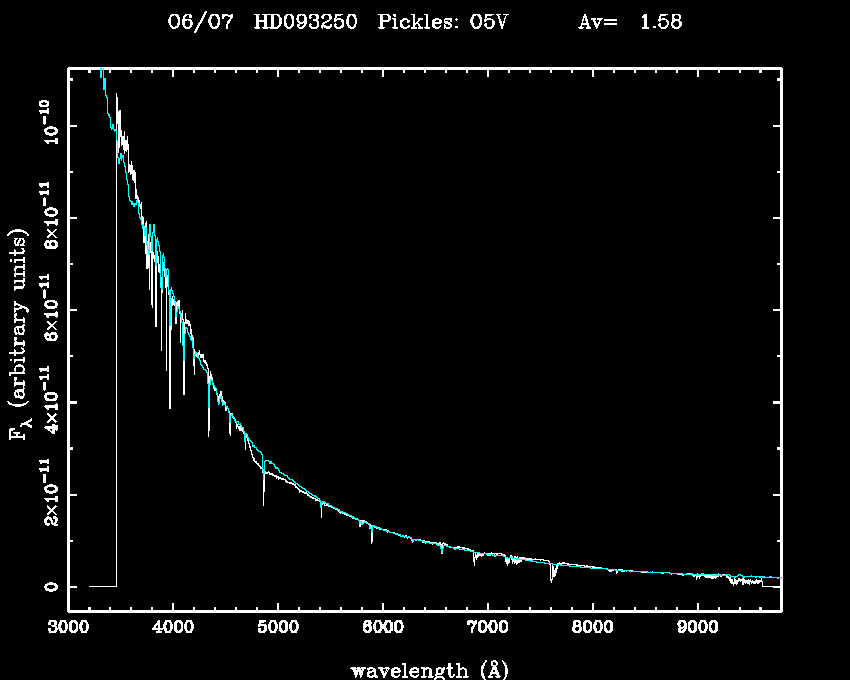Click the 8×10⁻¹¹ y-axis tick label
Screen dimensions: 850x680
[46, 218]
